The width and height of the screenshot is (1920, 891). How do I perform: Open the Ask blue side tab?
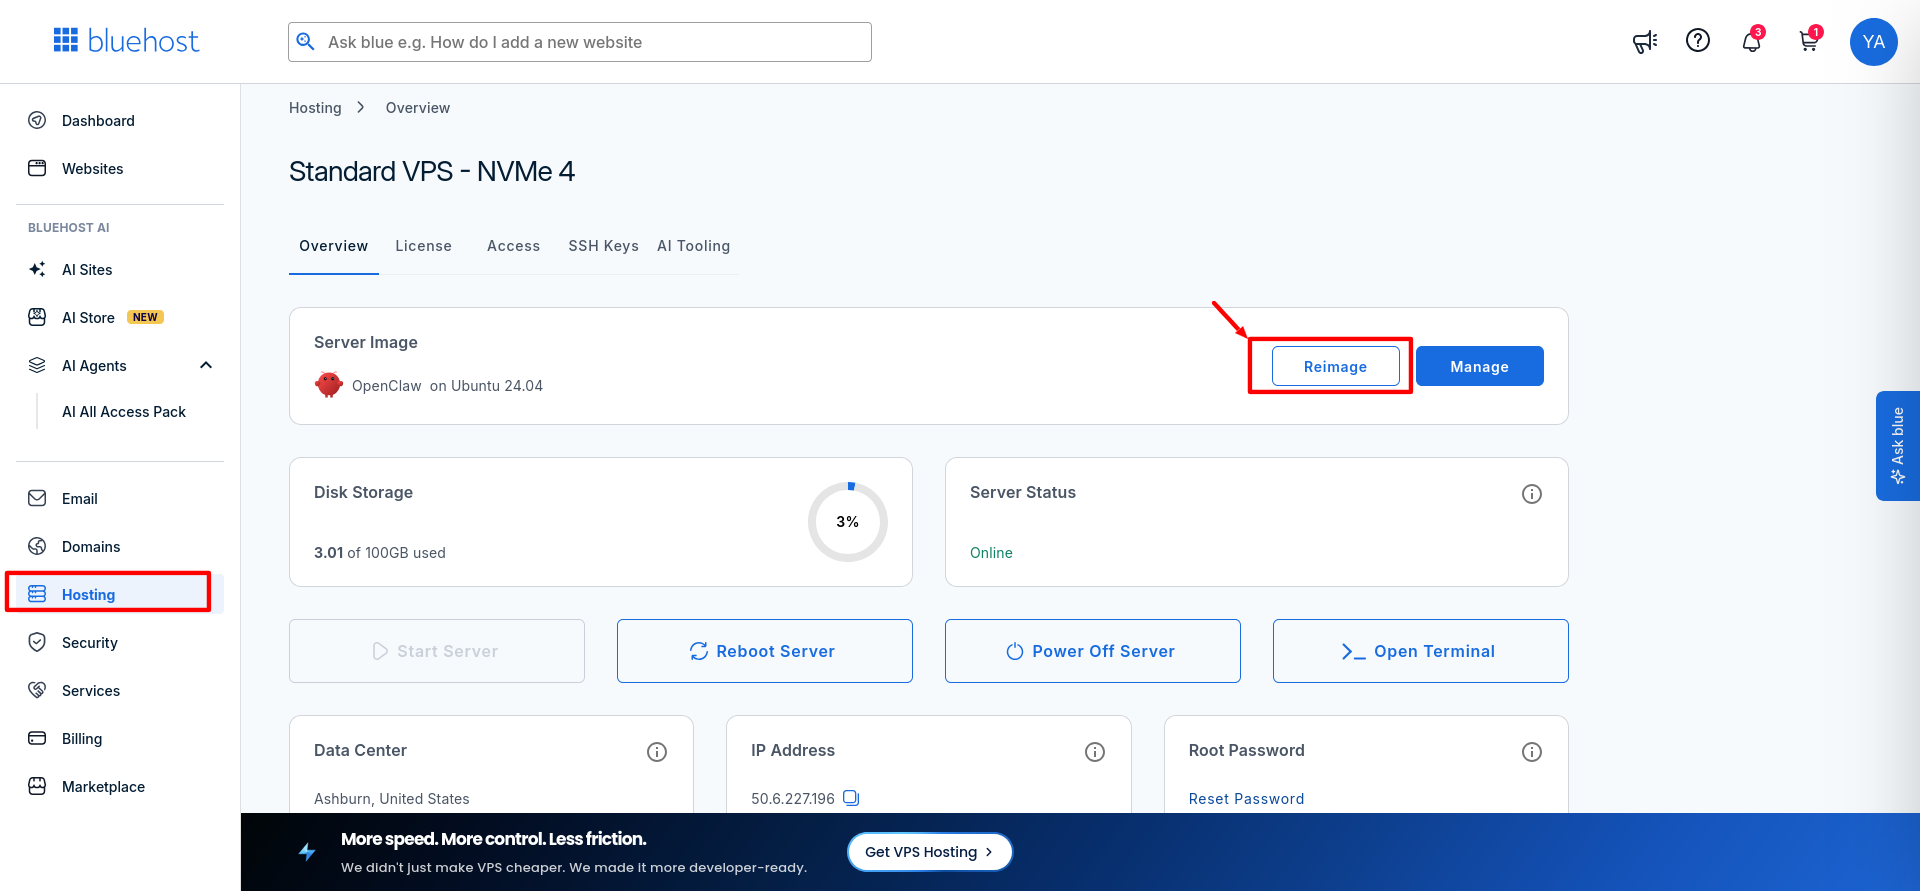pos(1898,446)
